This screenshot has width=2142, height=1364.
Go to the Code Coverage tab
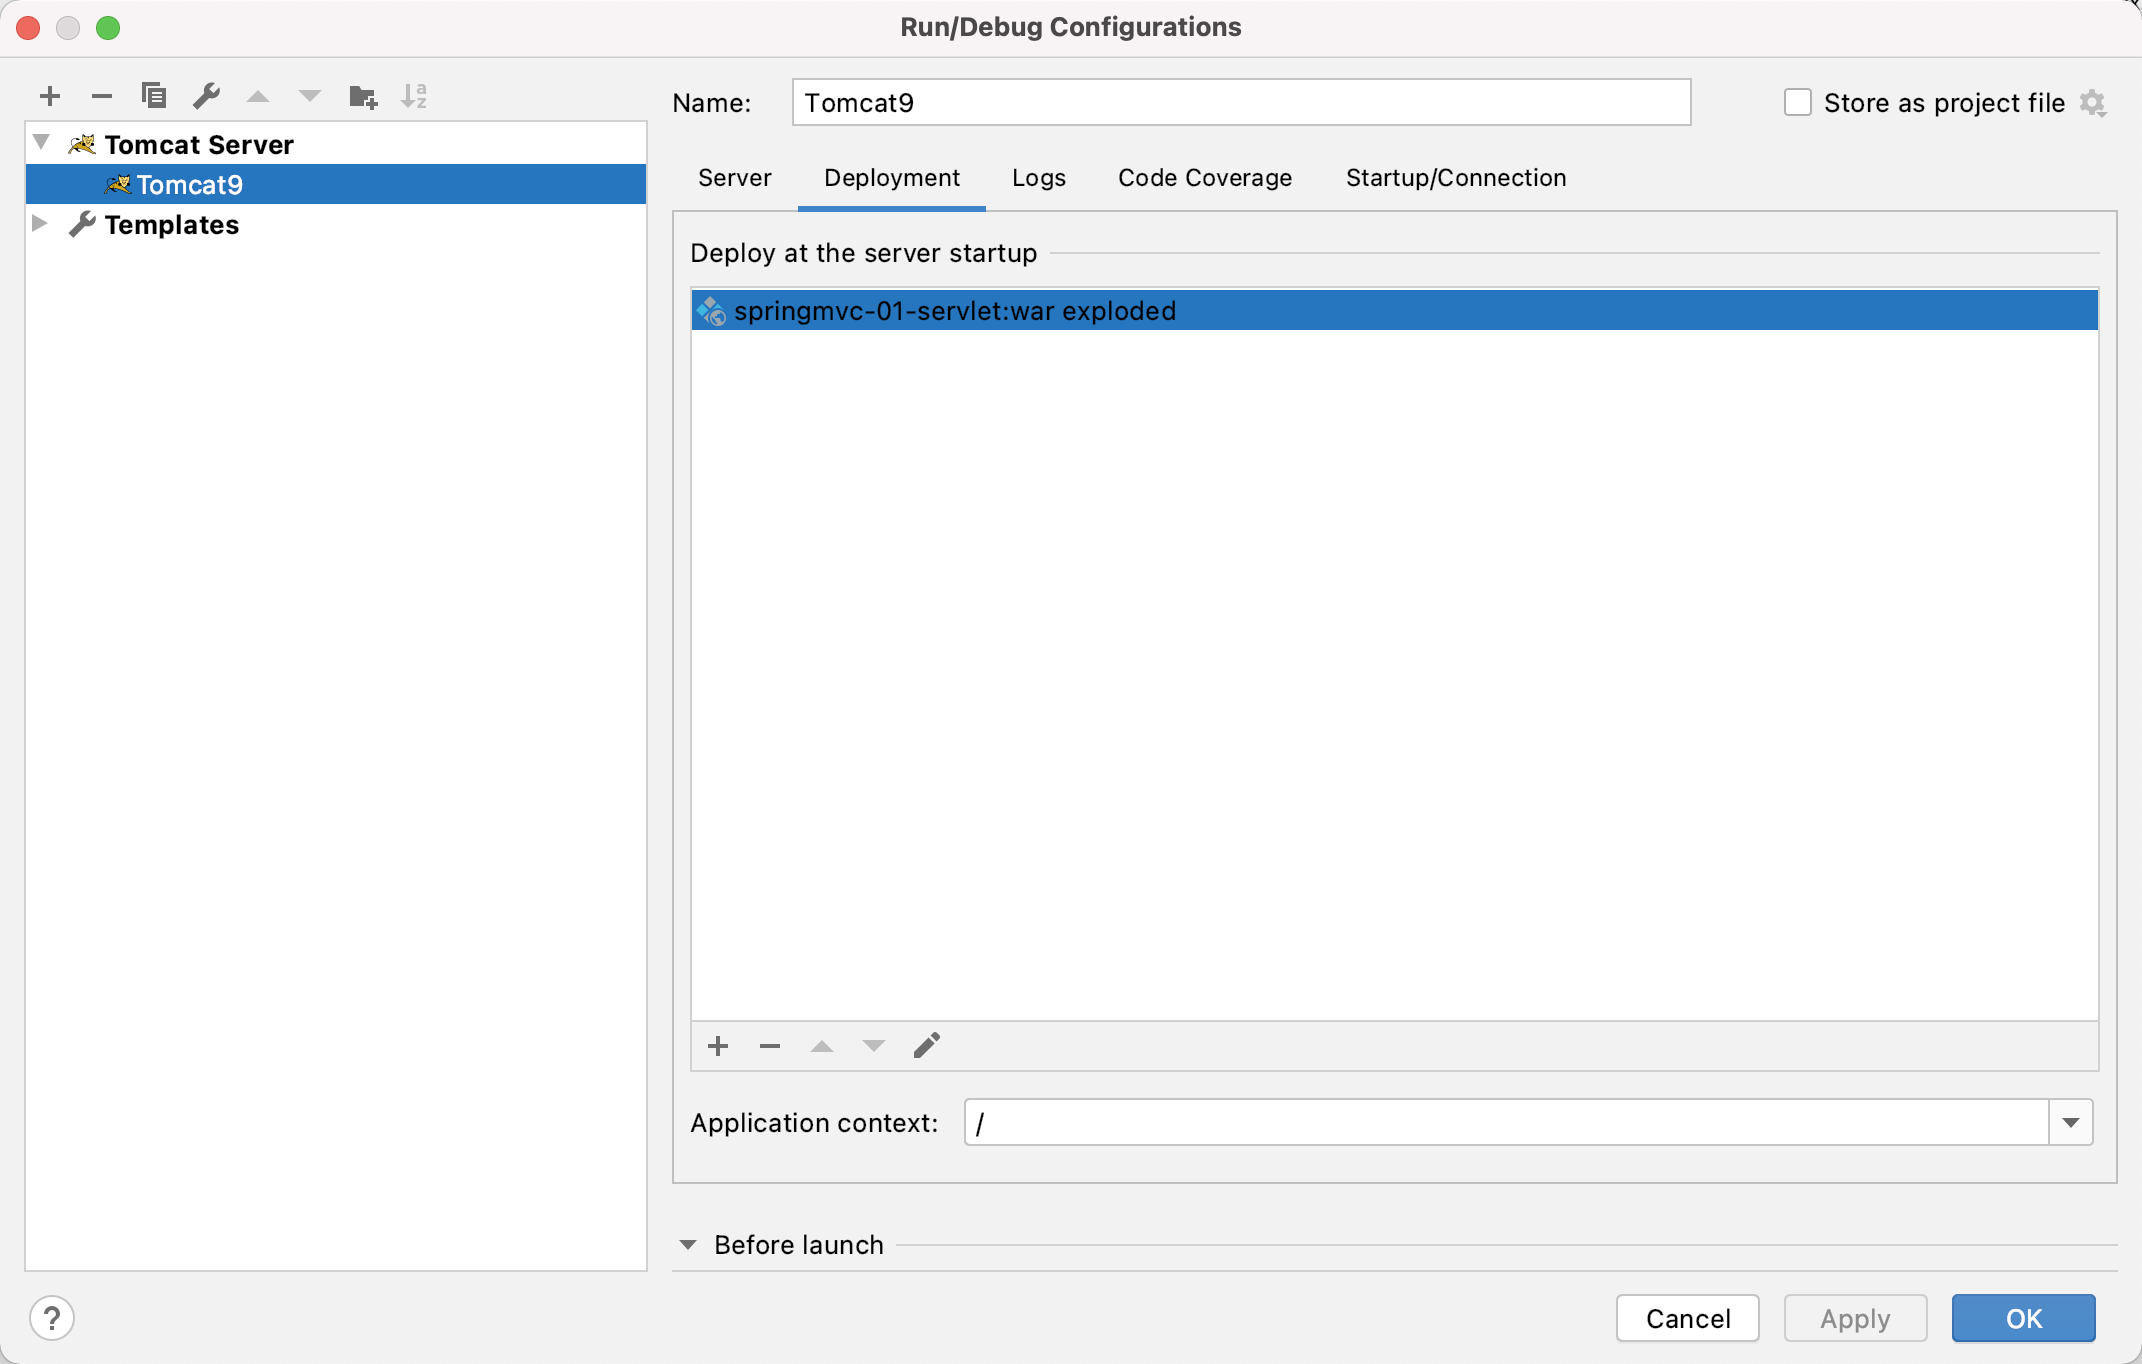pyautogui.click(x=1205, y=178)
